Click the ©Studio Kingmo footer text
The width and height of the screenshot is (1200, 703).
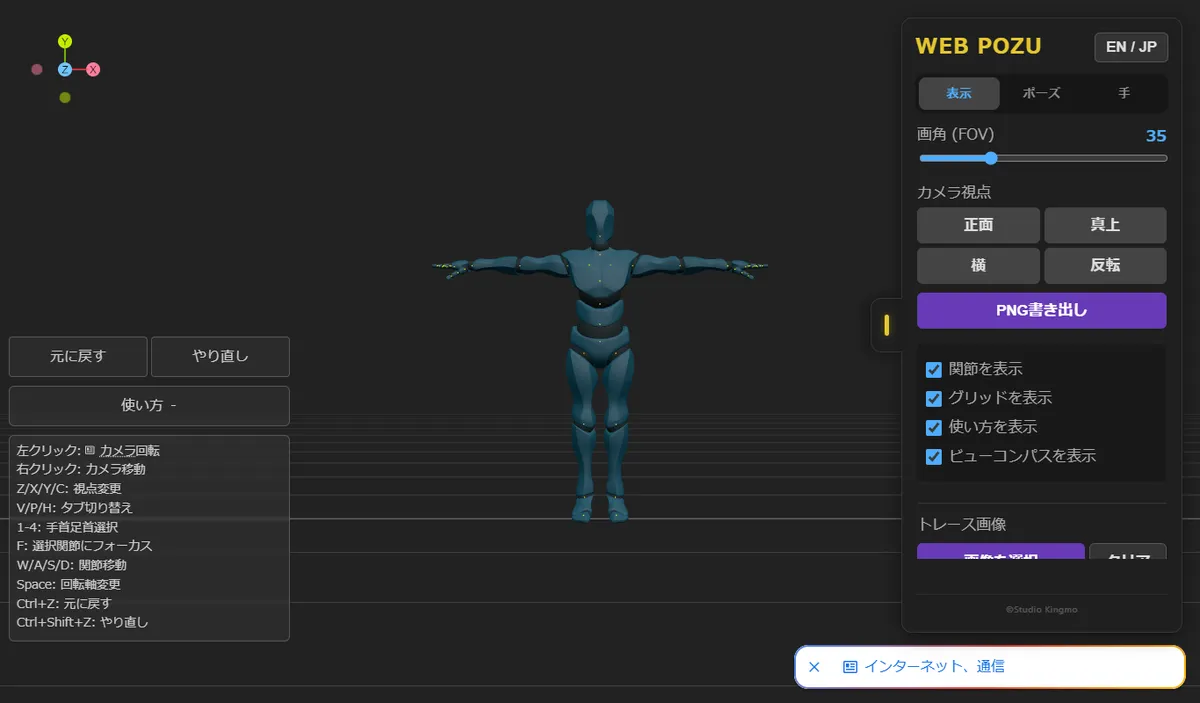pyautogui.click(x=1041, y=609)
